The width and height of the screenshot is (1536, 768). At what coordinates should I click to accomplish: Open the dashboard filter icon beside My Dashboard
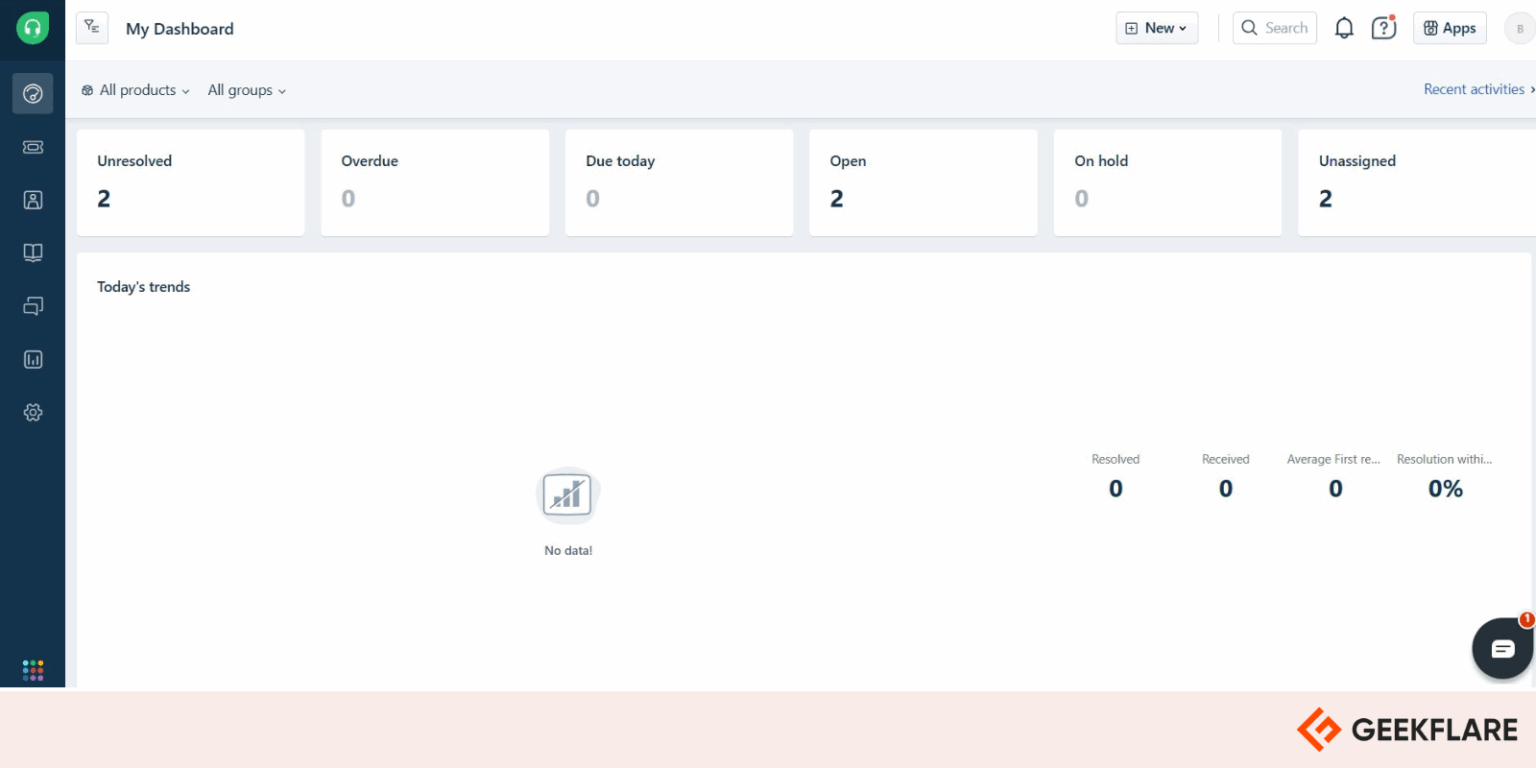(x=91, y=28)
